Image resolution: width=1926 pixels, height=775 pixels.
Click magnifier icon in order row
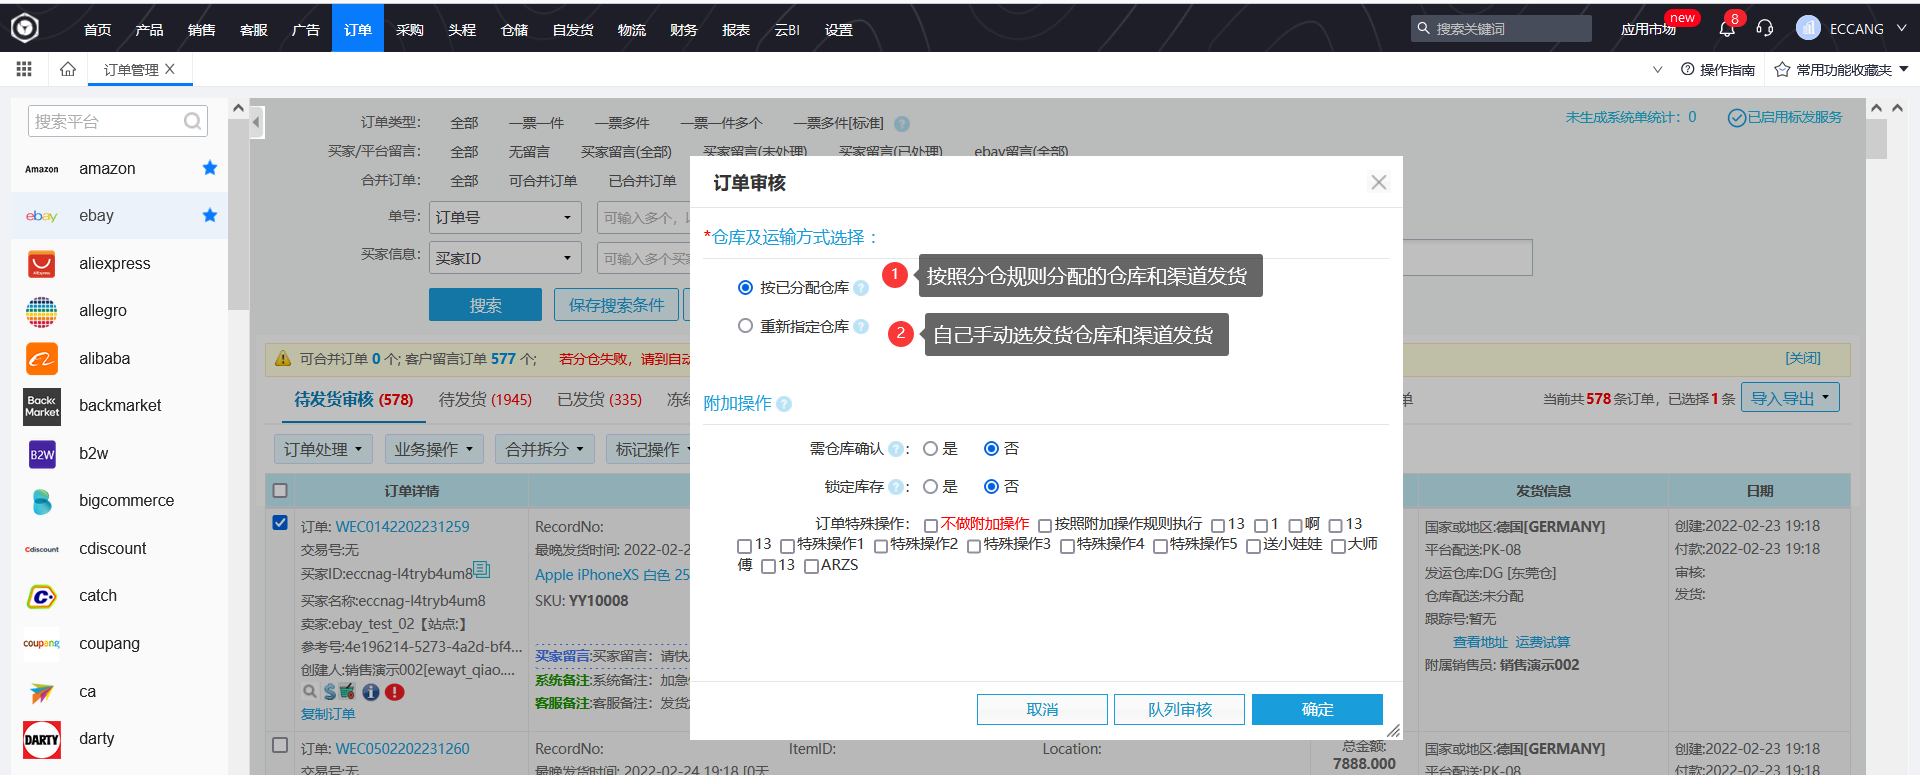click(x=310, y=691)
